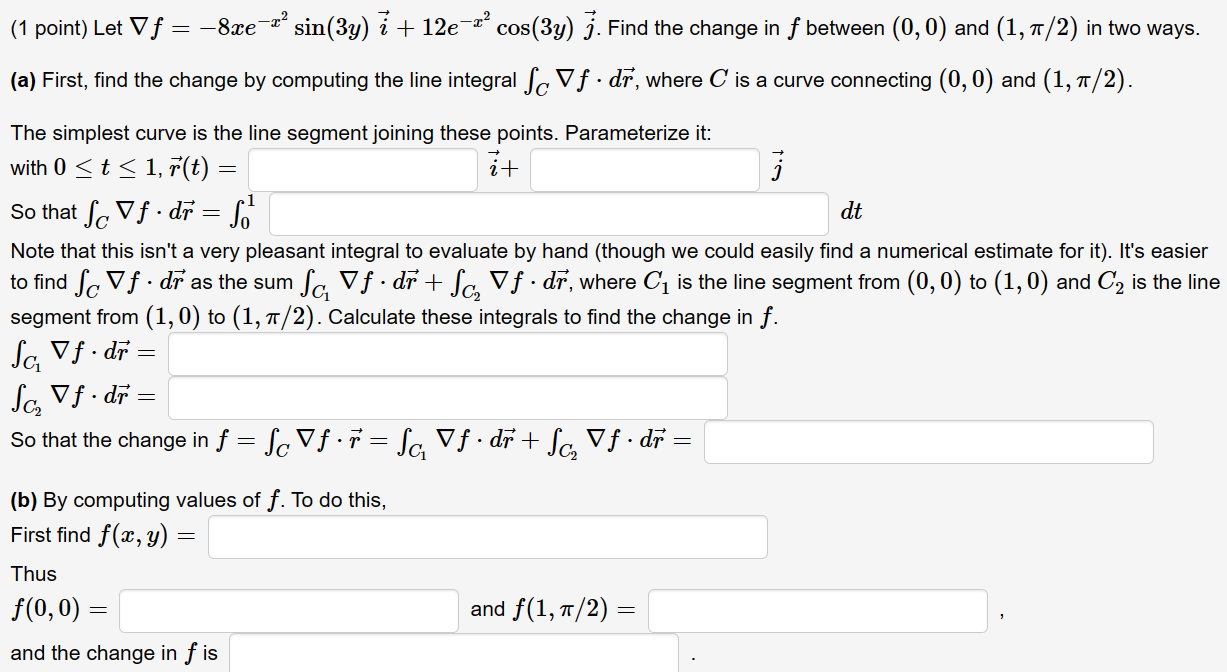Click the answer box for the C1 line integral

click(x=447, y=354)
